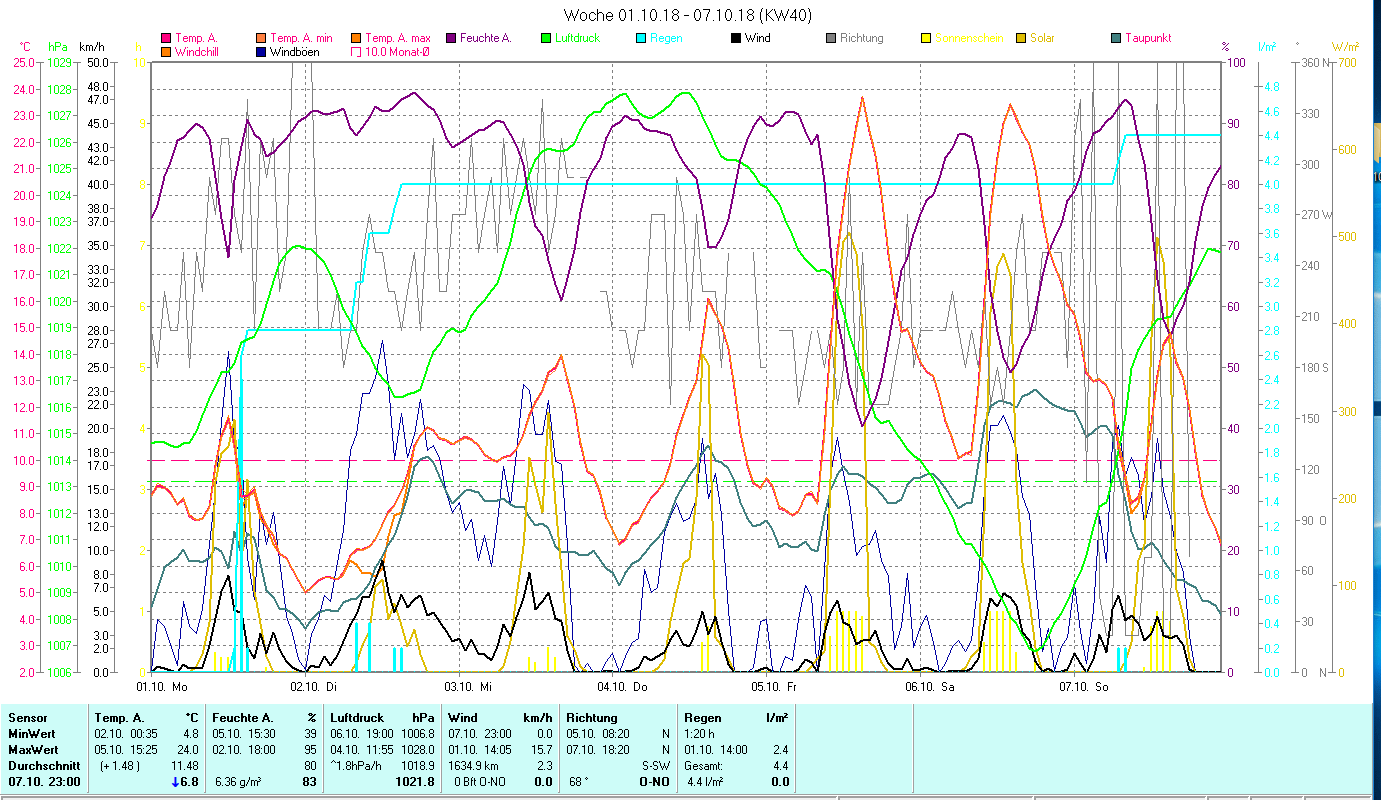
Task: Click the 'W/m²' solar axis unit label
Action: click(1346, 46)
